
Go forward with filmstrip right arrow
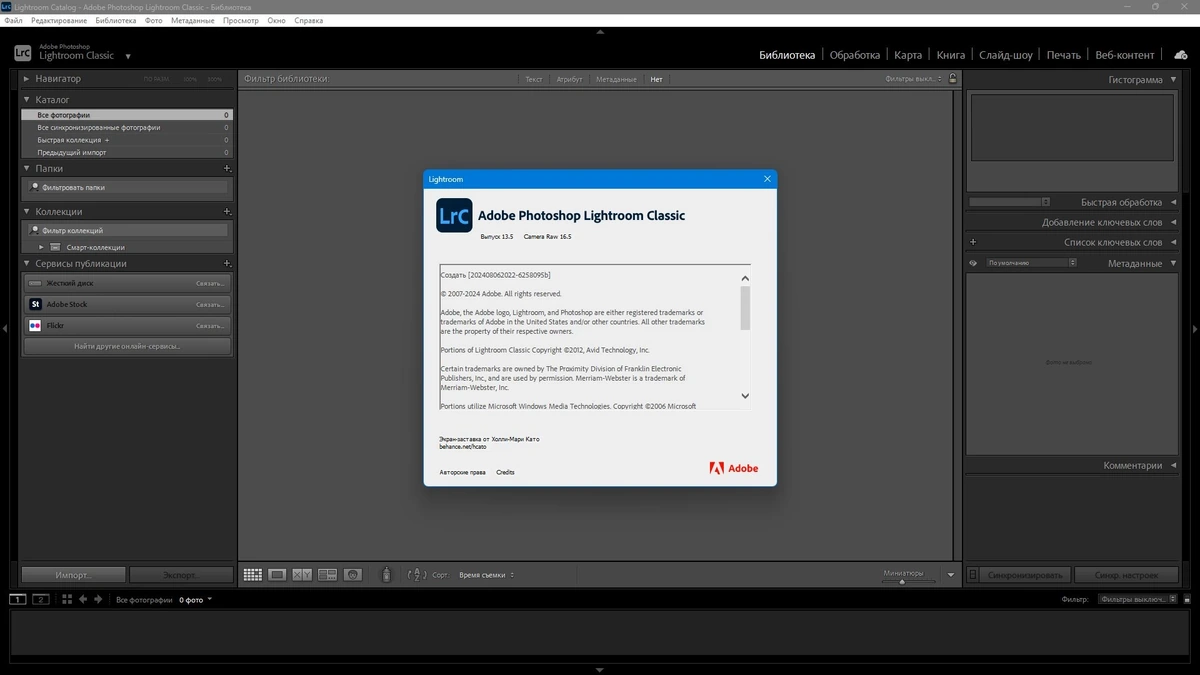[x=99, y=599]
